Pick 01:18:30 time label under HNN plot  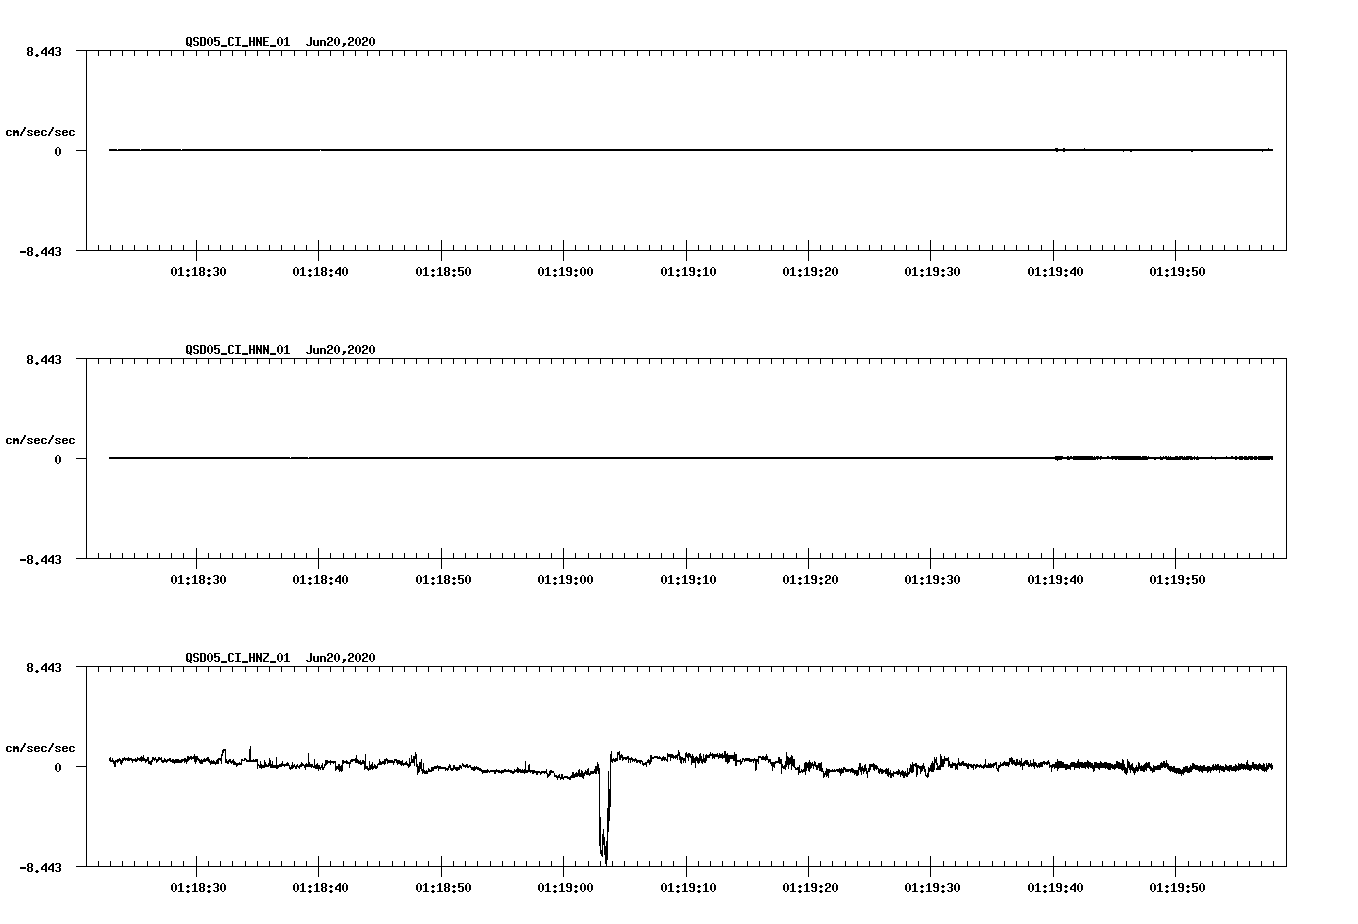point(198,580)
